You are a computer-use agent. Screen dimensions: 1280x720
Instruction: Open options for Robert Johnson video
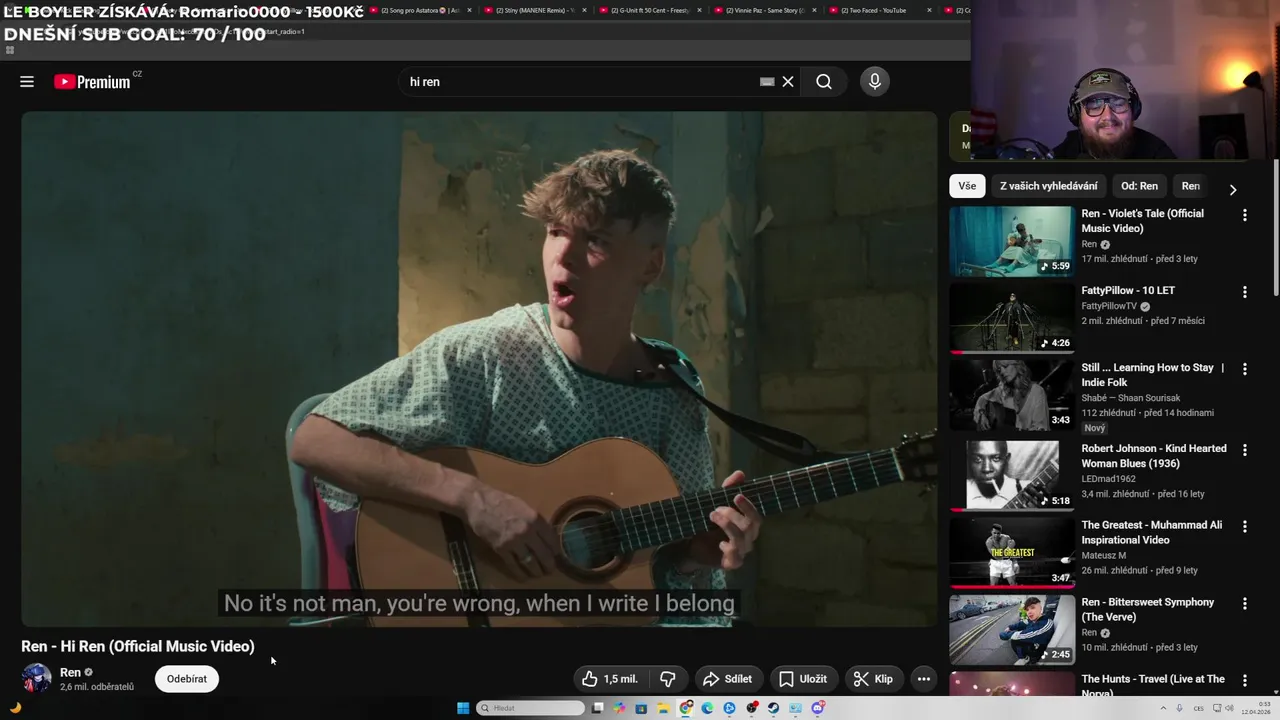pos(1245,450)
